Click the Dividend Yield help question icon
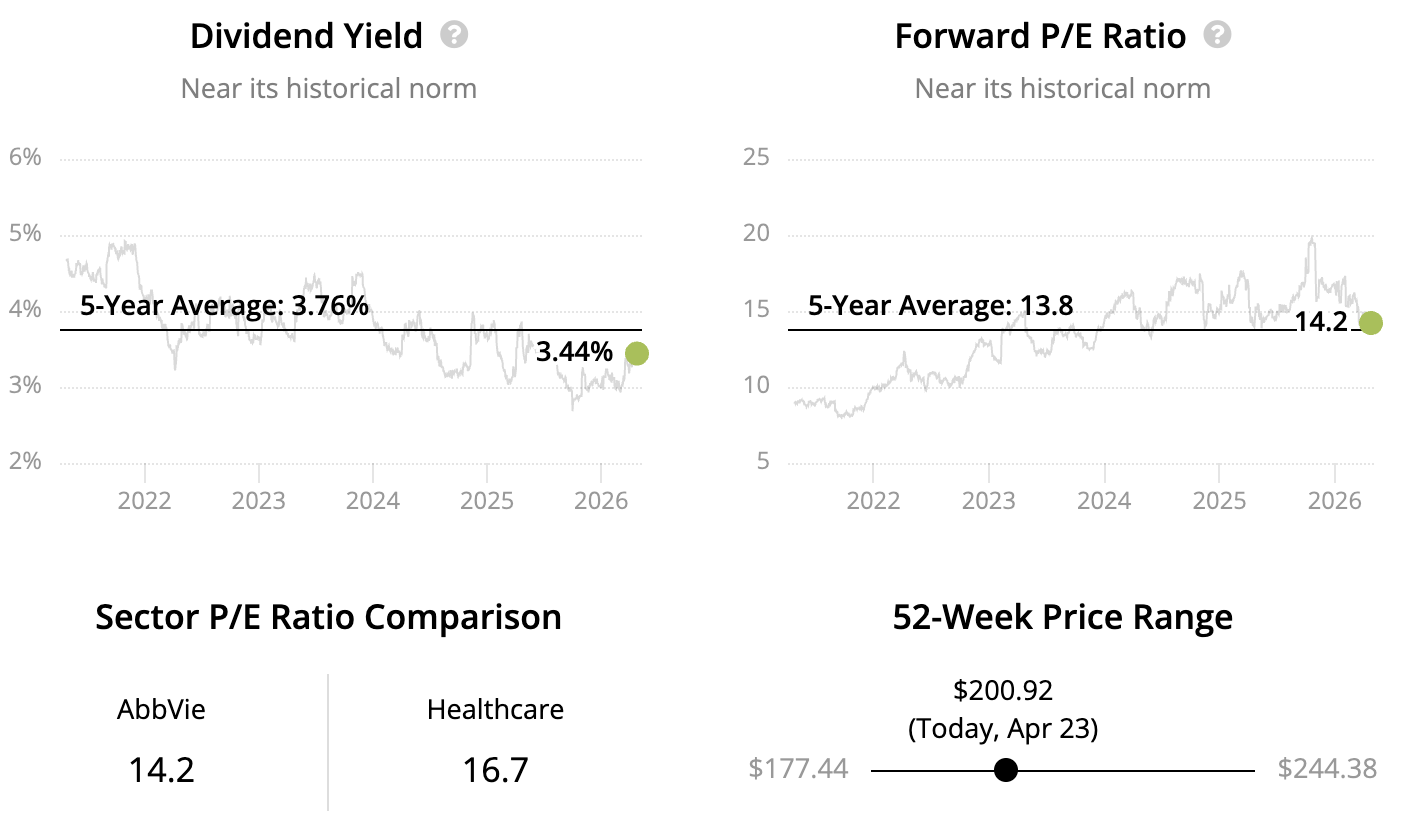The height and width of the screenshot is (830, 1414). coord(455,36)
